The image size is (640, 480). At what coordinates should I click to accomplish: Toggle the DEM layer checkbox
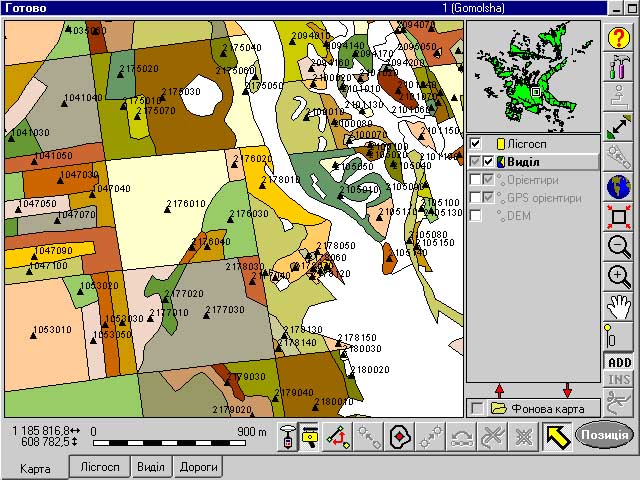coord(475,216)
